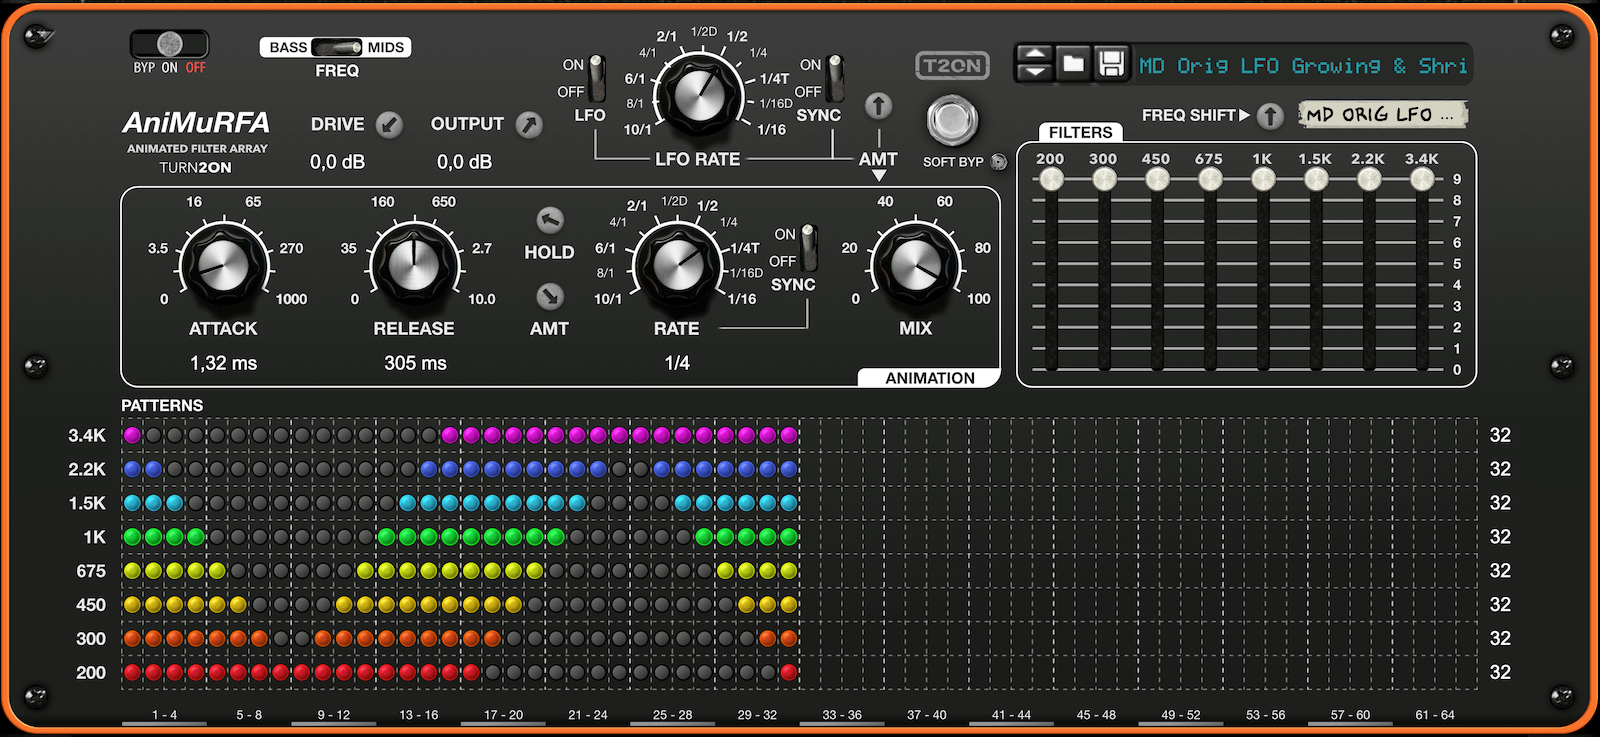This screenshot has height=737, width=1600.
Task: Click the SOFT BYP small indicator icon
Action: click(x=998, y=162)
